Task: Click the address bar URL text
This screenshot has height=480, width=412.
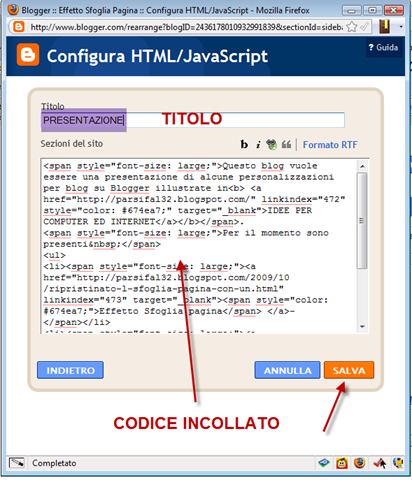Action: click(187, 27)
